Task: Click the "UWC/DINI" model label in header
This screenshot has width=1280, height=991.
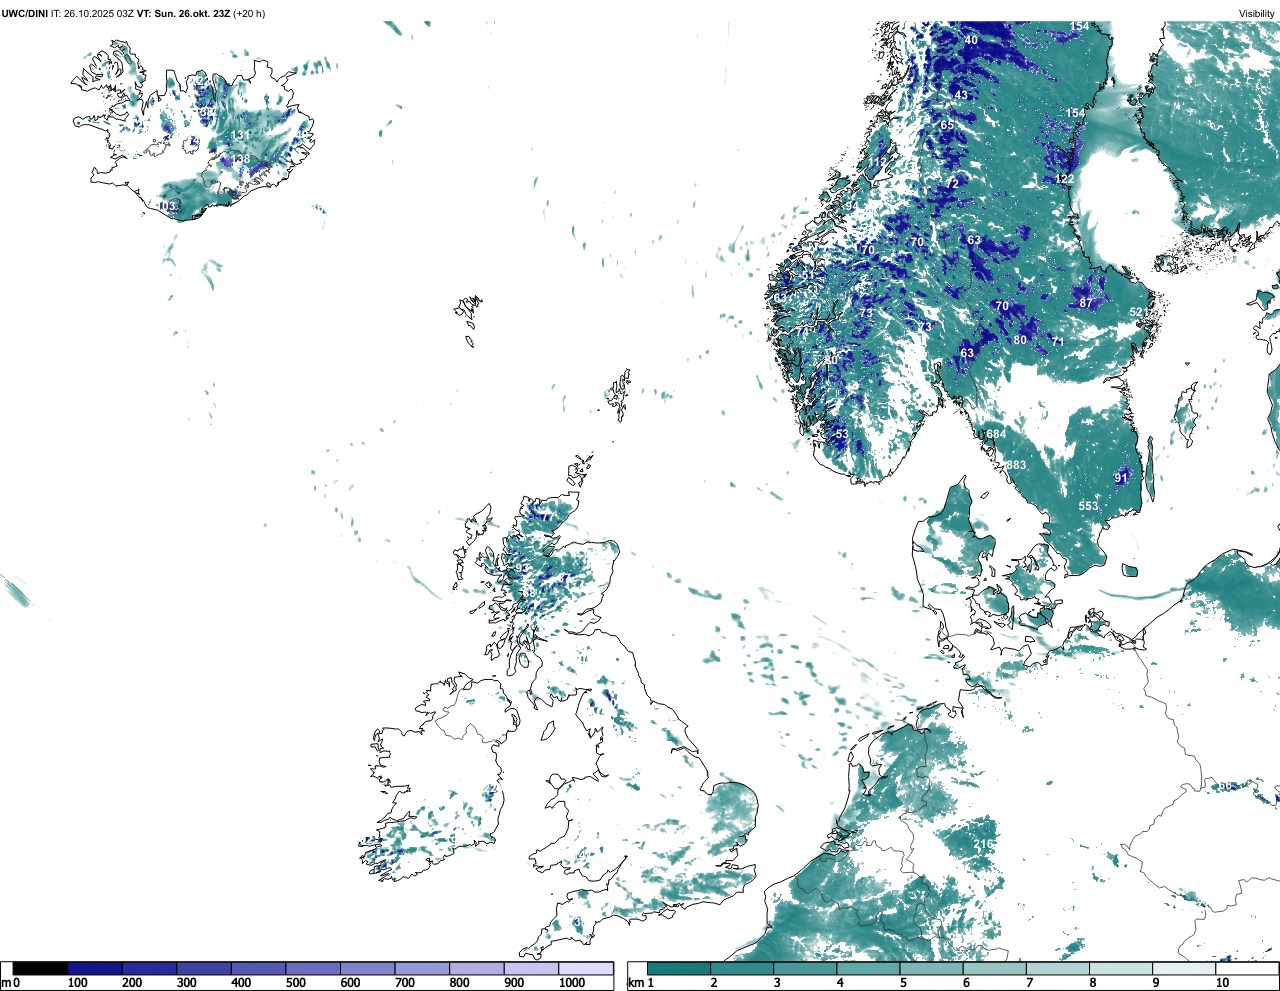Action: coord(25,13)
